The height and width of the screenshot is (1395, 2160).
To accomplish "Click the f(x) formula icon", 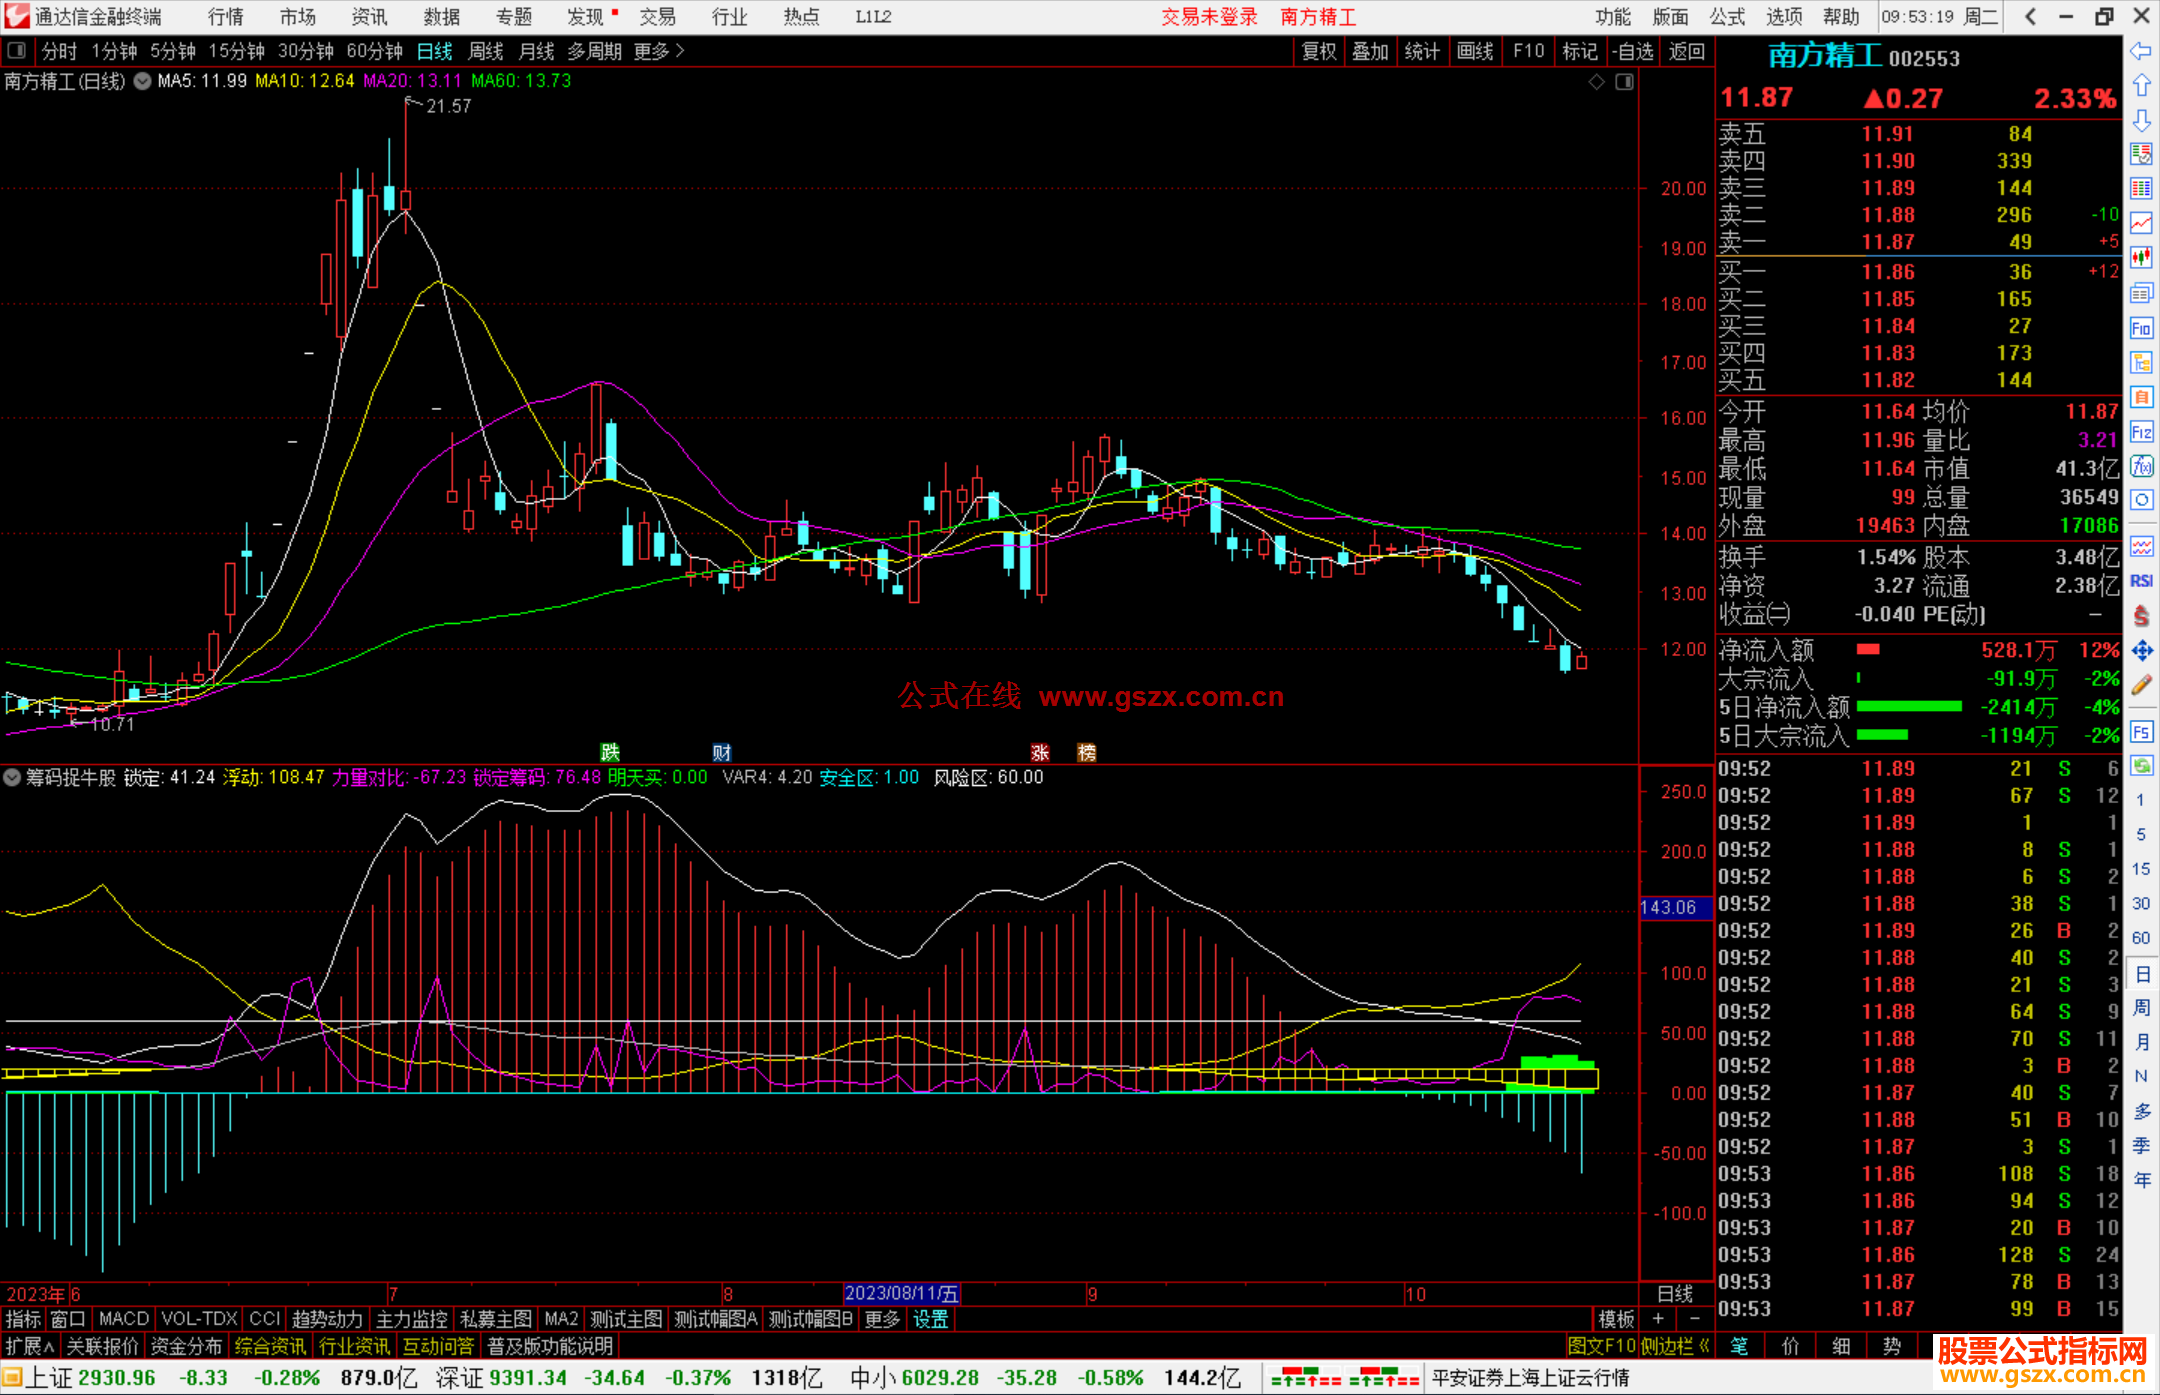I will coord(2141,467).
